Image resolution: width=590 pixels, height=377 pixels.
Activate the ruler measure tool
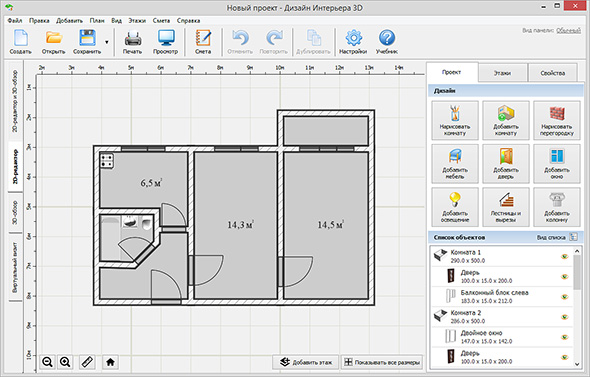pos(87,362)
